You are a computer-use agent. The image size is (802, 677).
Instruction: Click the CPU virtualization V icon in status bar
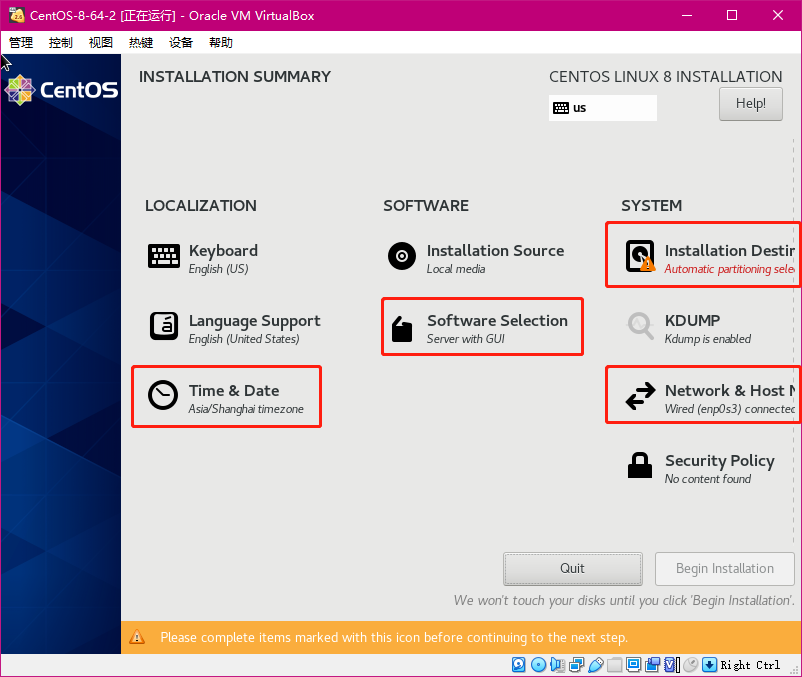(671, 665)
